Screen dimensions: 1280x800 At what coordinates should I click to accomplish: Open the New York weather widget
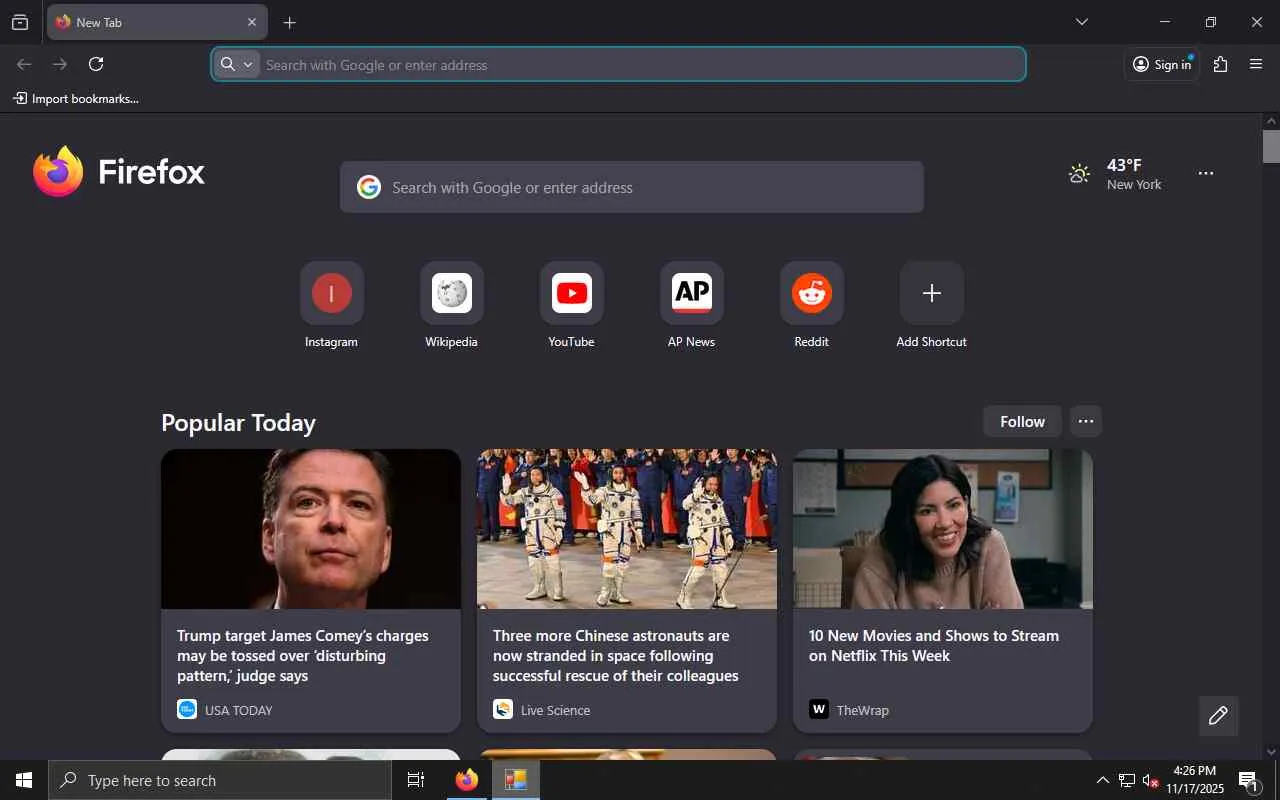(x=1115, y=174)
